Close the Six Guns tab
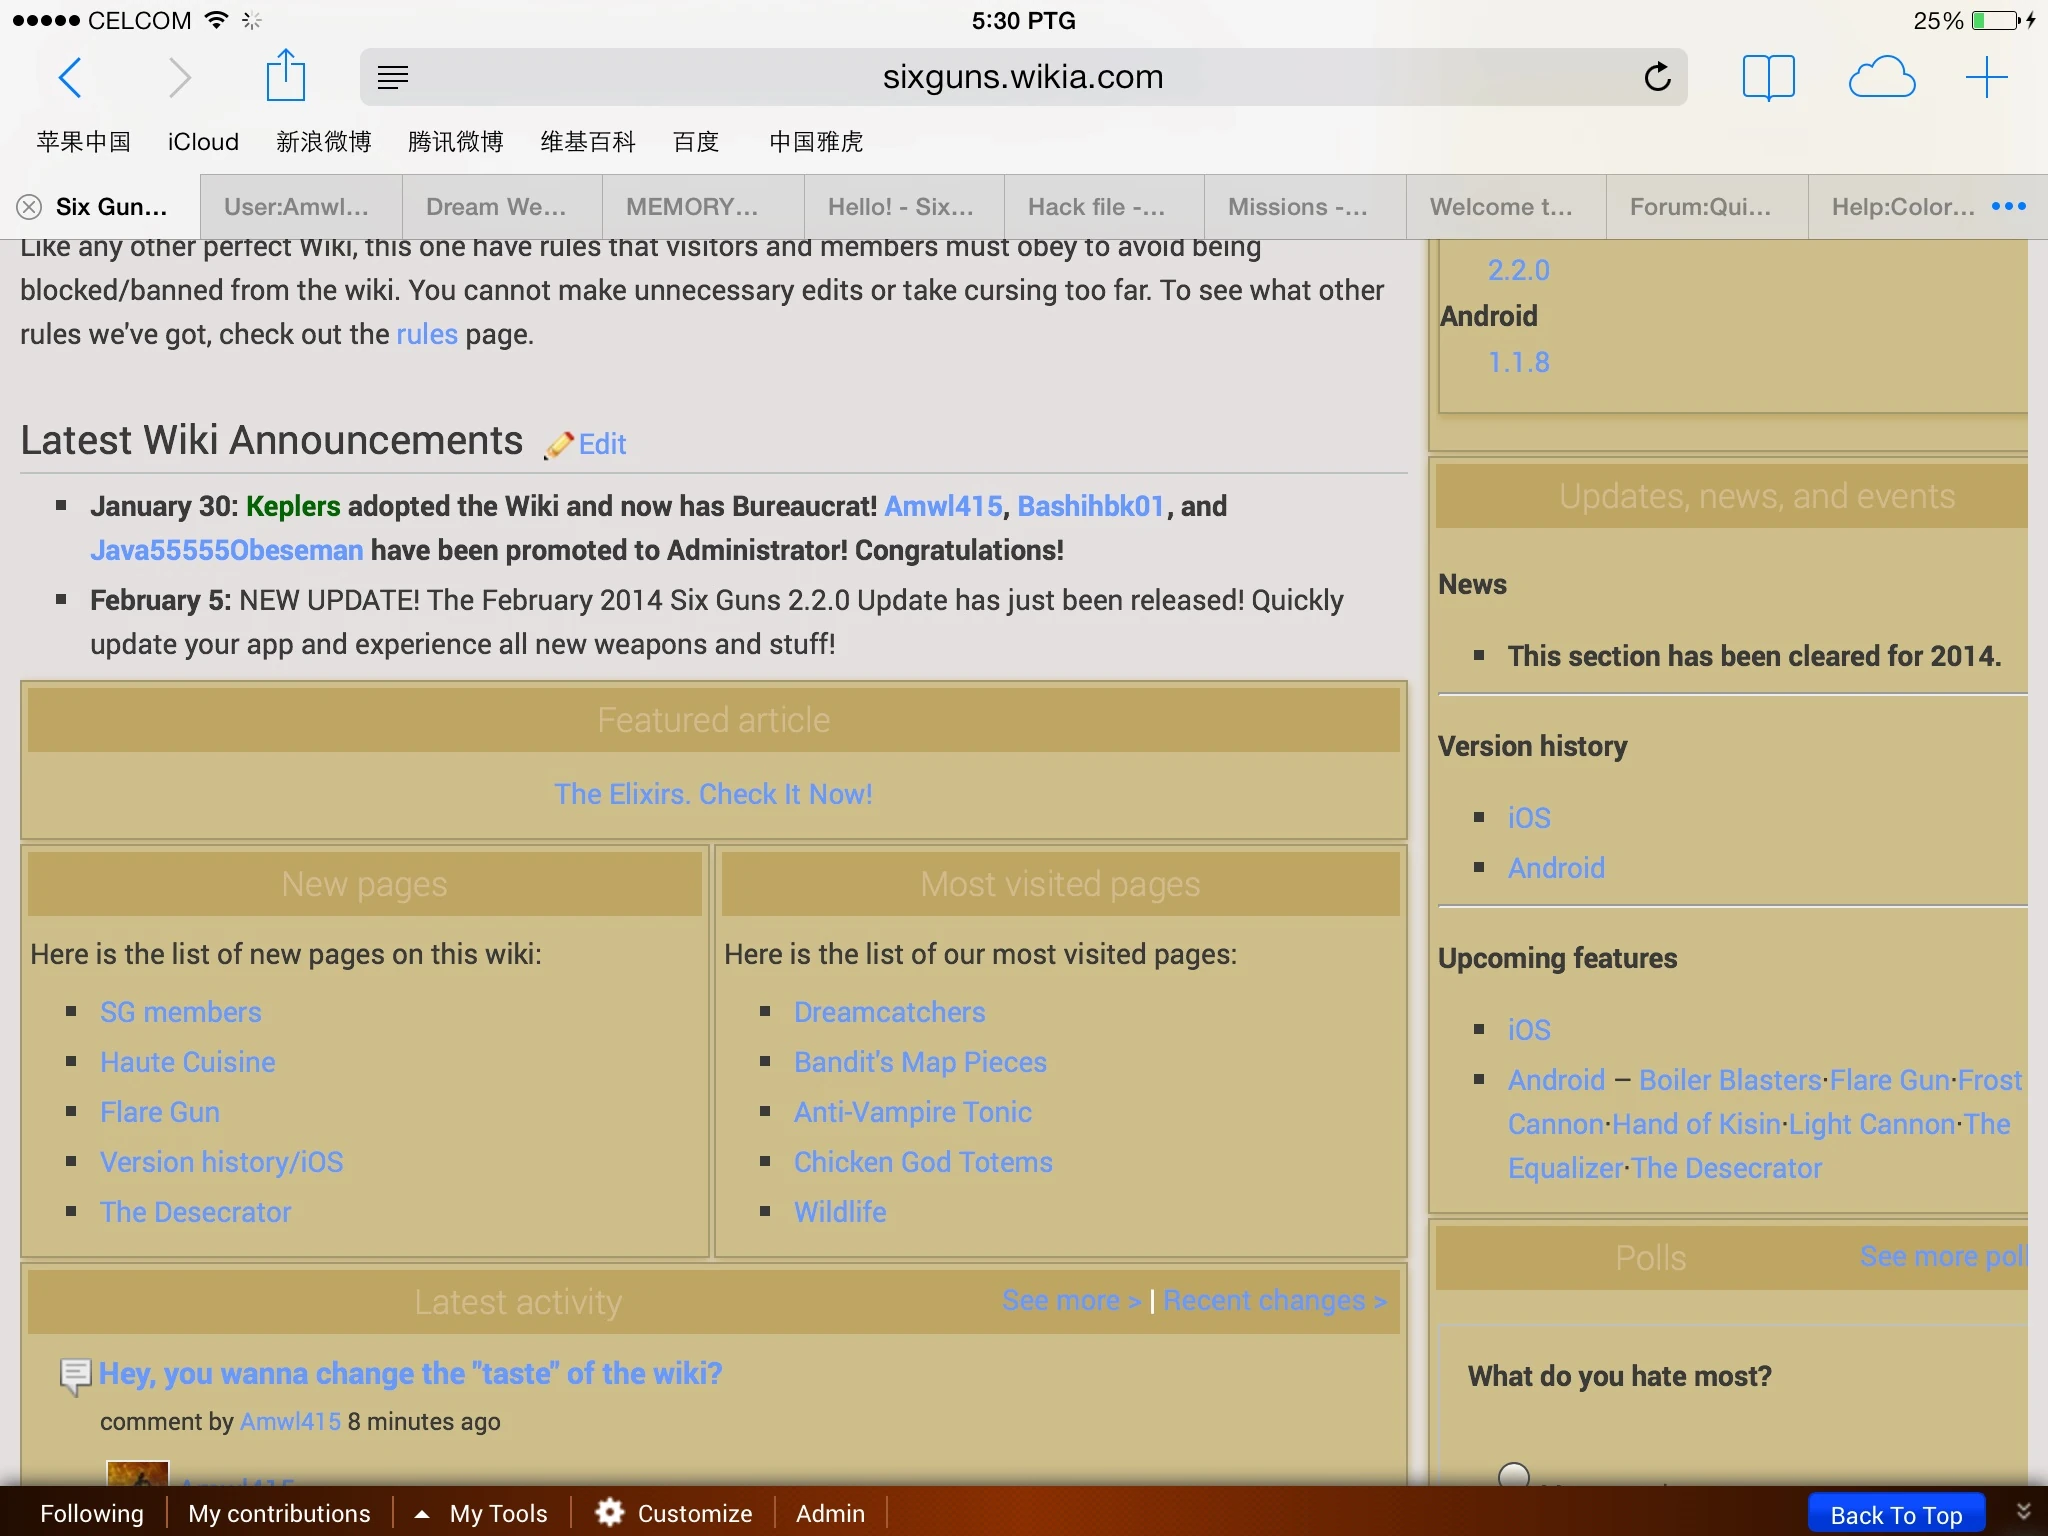Screen dimensions: 2048x1536 [x=29, y=207]
